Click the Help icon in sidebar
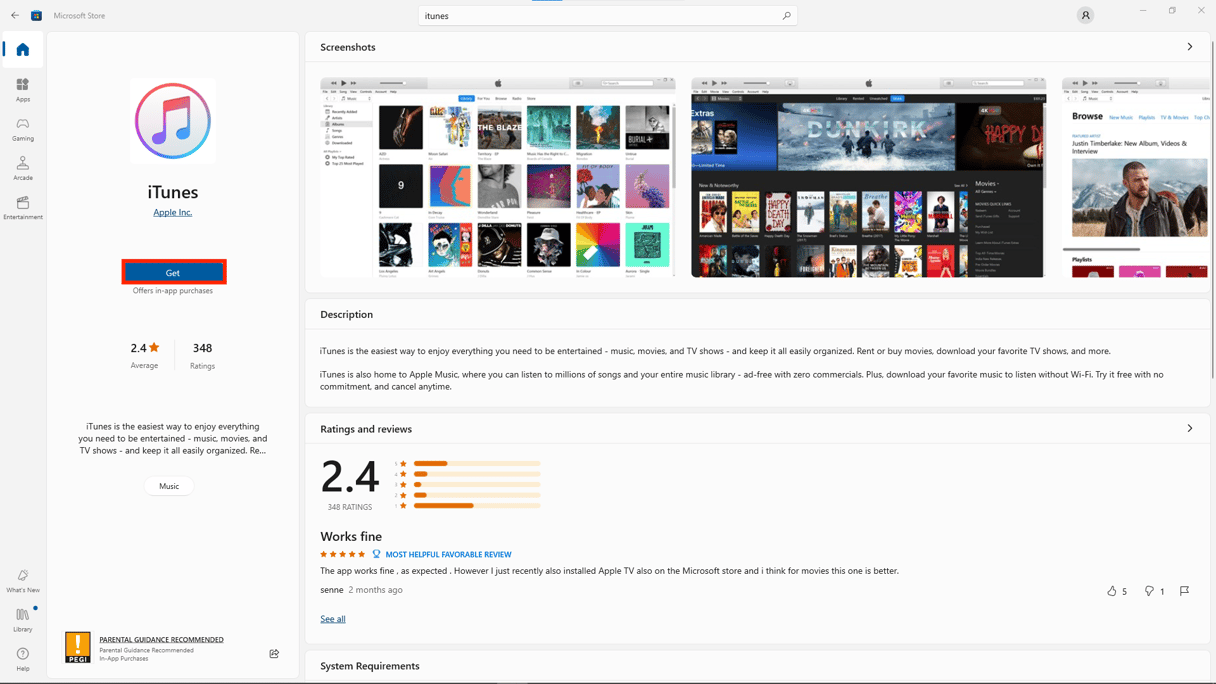This screenshot has width=1216, height=684. [x=22, y=659]
